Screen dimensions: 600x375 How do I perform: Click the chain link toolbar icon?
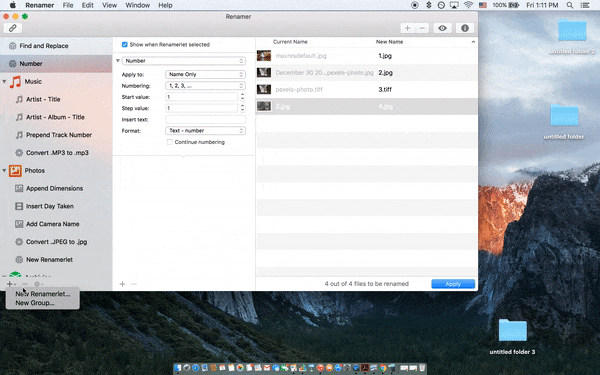[x=13, y=28]
